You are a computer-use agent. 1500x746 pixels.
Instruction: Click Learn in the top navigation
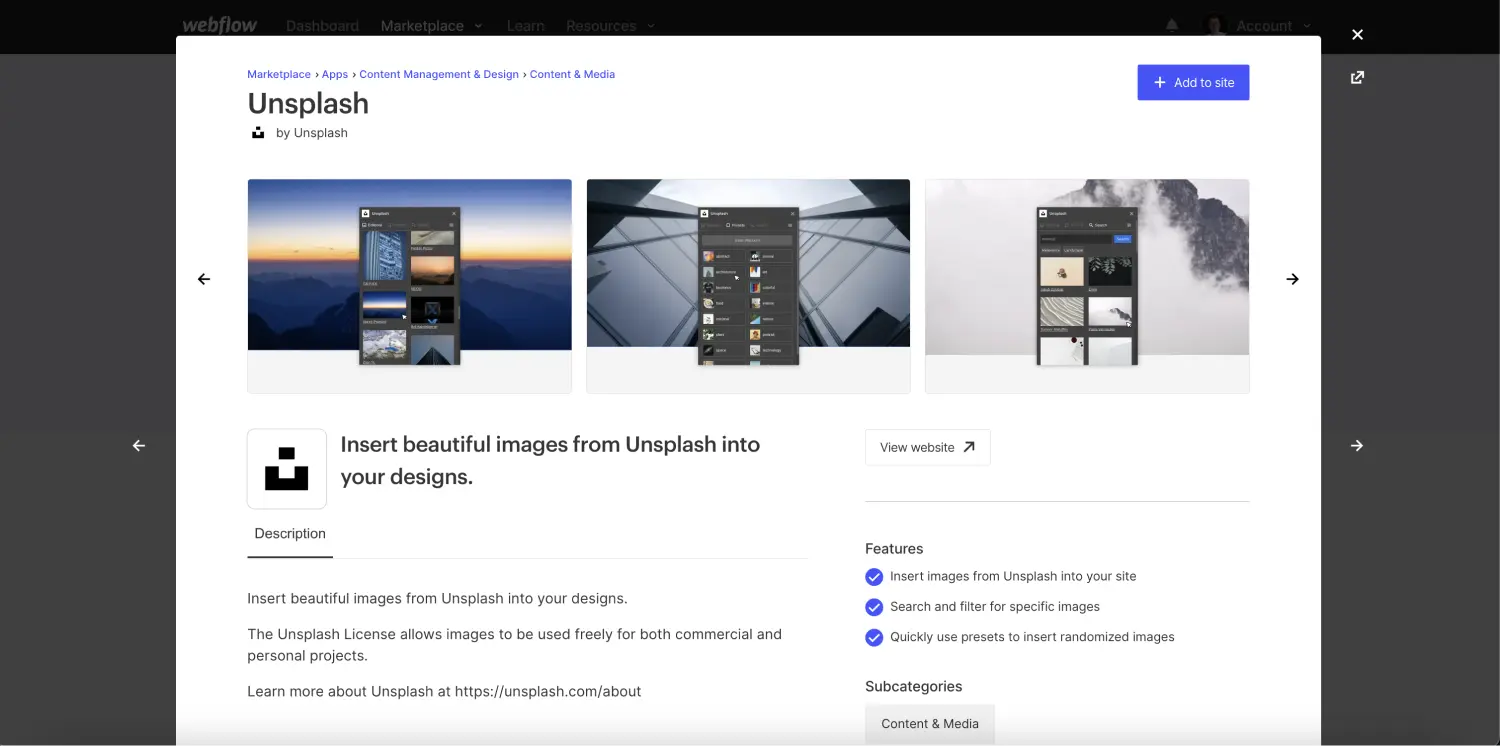[x=525, y=25]
